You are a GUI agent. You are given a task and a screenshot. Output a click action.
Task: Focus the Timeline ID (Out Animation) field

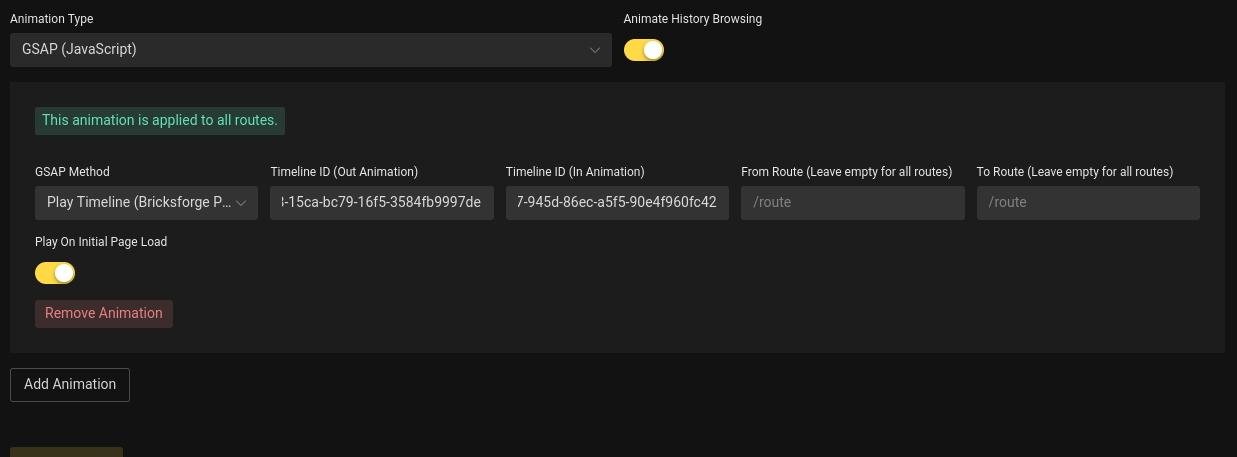(x=382, y=203)
